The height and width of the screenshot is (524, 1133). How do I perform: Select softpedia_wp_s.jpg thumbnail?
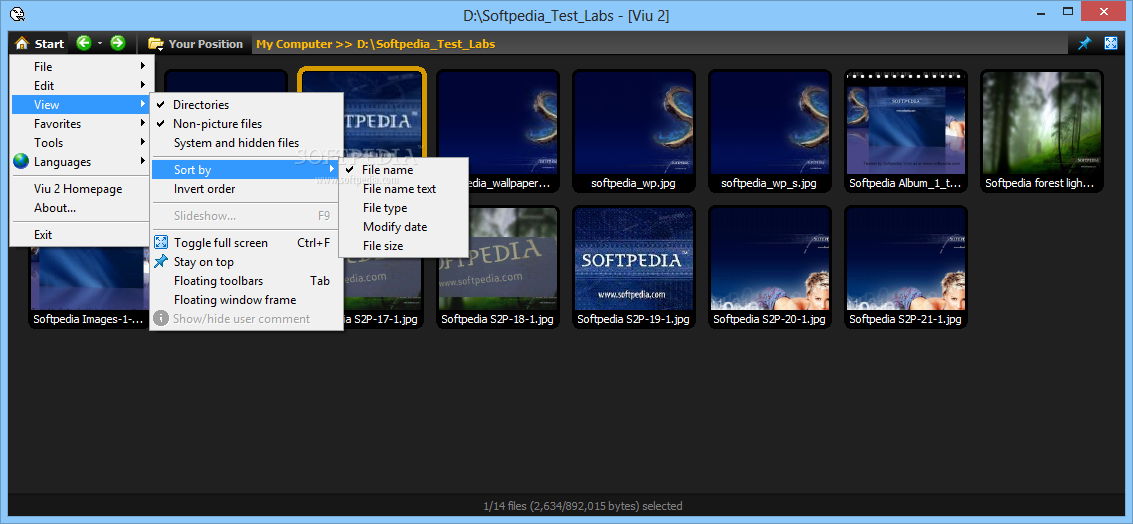[770, 131]
